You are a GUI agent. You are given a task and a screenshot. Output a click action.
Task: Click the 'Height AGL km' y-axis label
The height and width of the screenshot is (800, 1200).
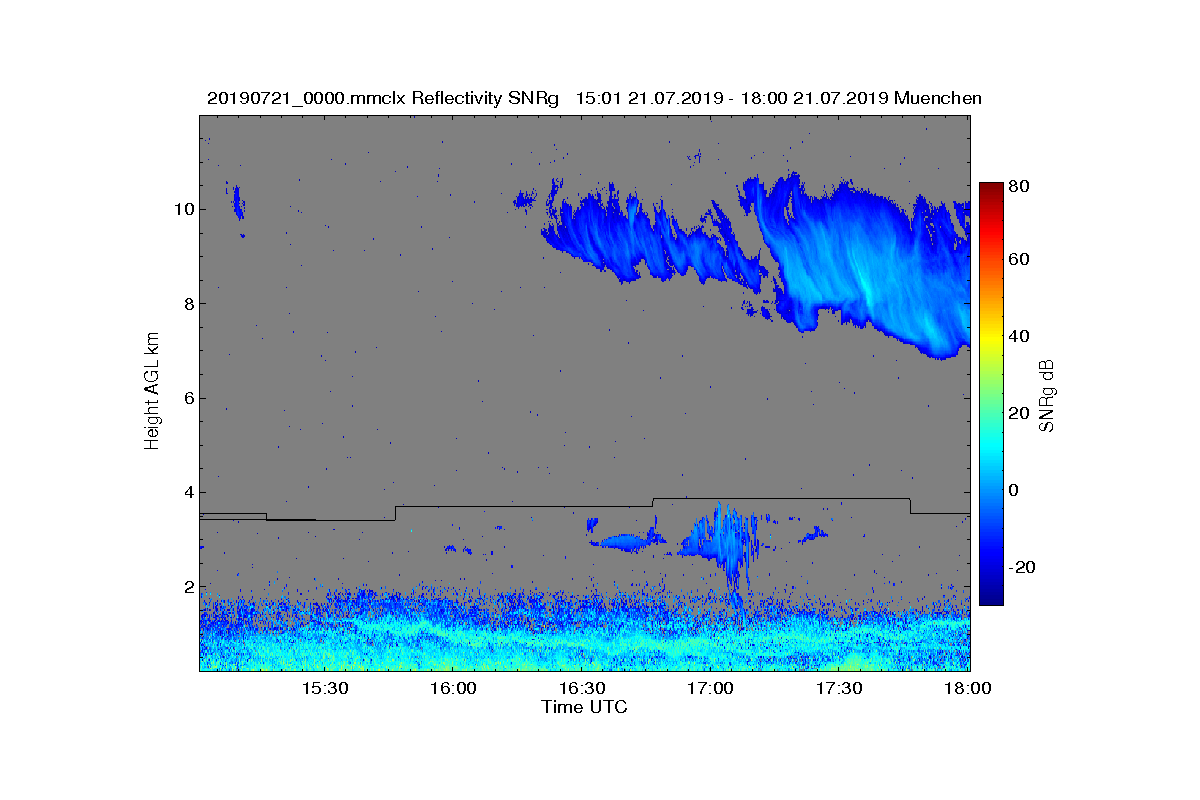[x=152, y=393]
